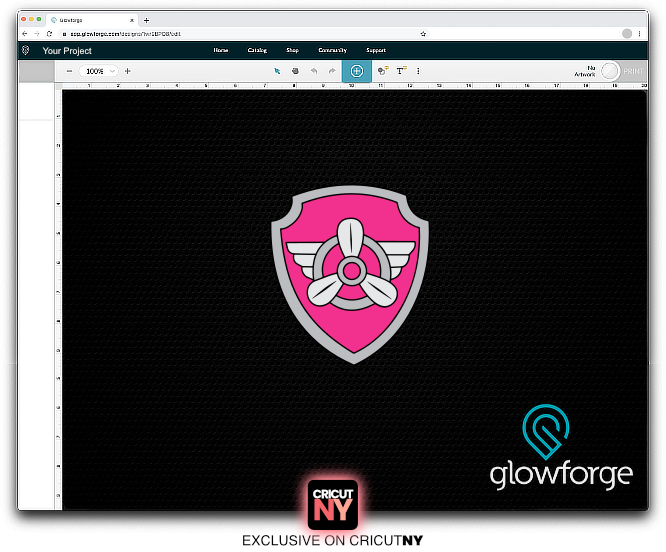Select the pink shield badge artwork
This screenshot has width=666, height=552.
pos(350,274)
